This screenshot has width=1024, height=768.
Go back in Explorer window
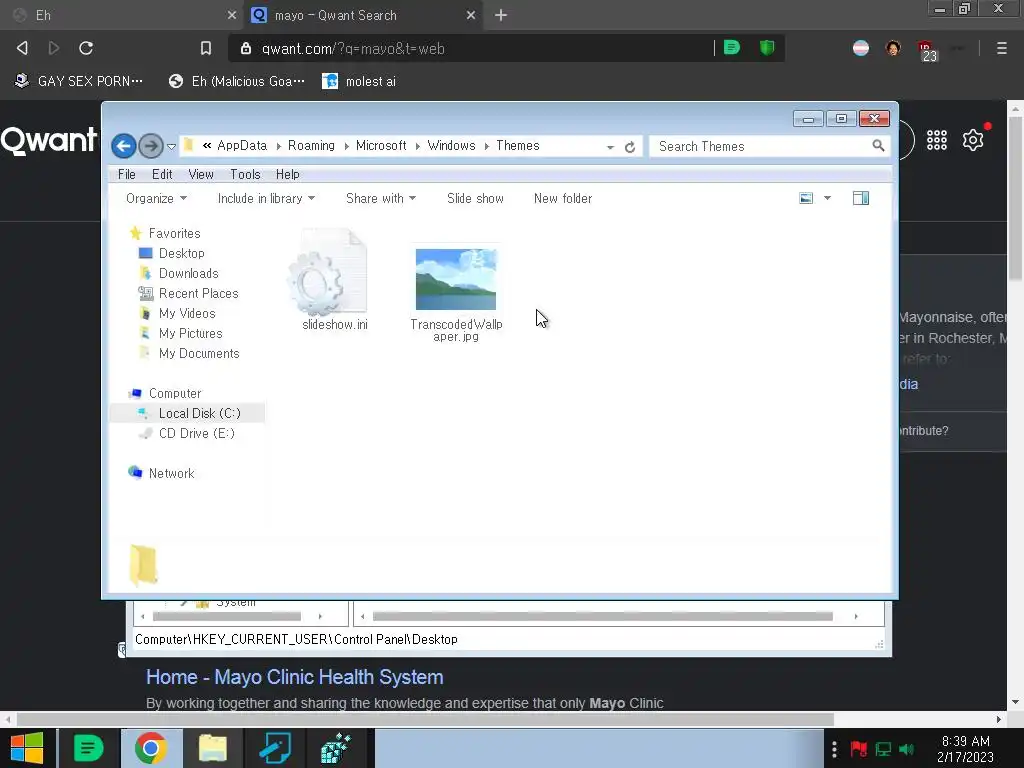tap(123, 146)
